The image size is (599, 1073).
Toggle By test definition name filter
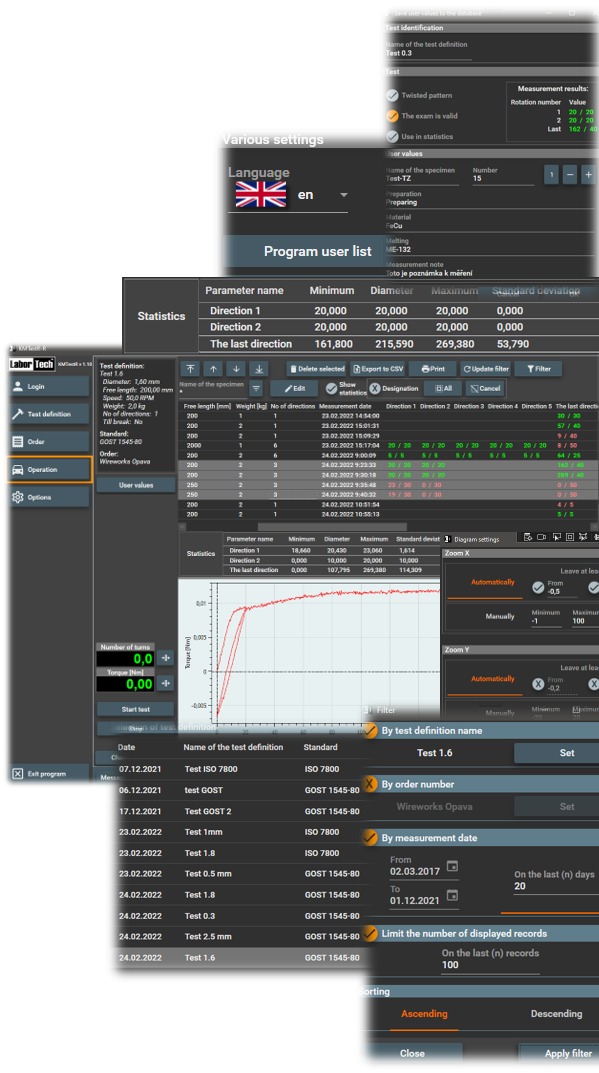click(x=370, y=730)
